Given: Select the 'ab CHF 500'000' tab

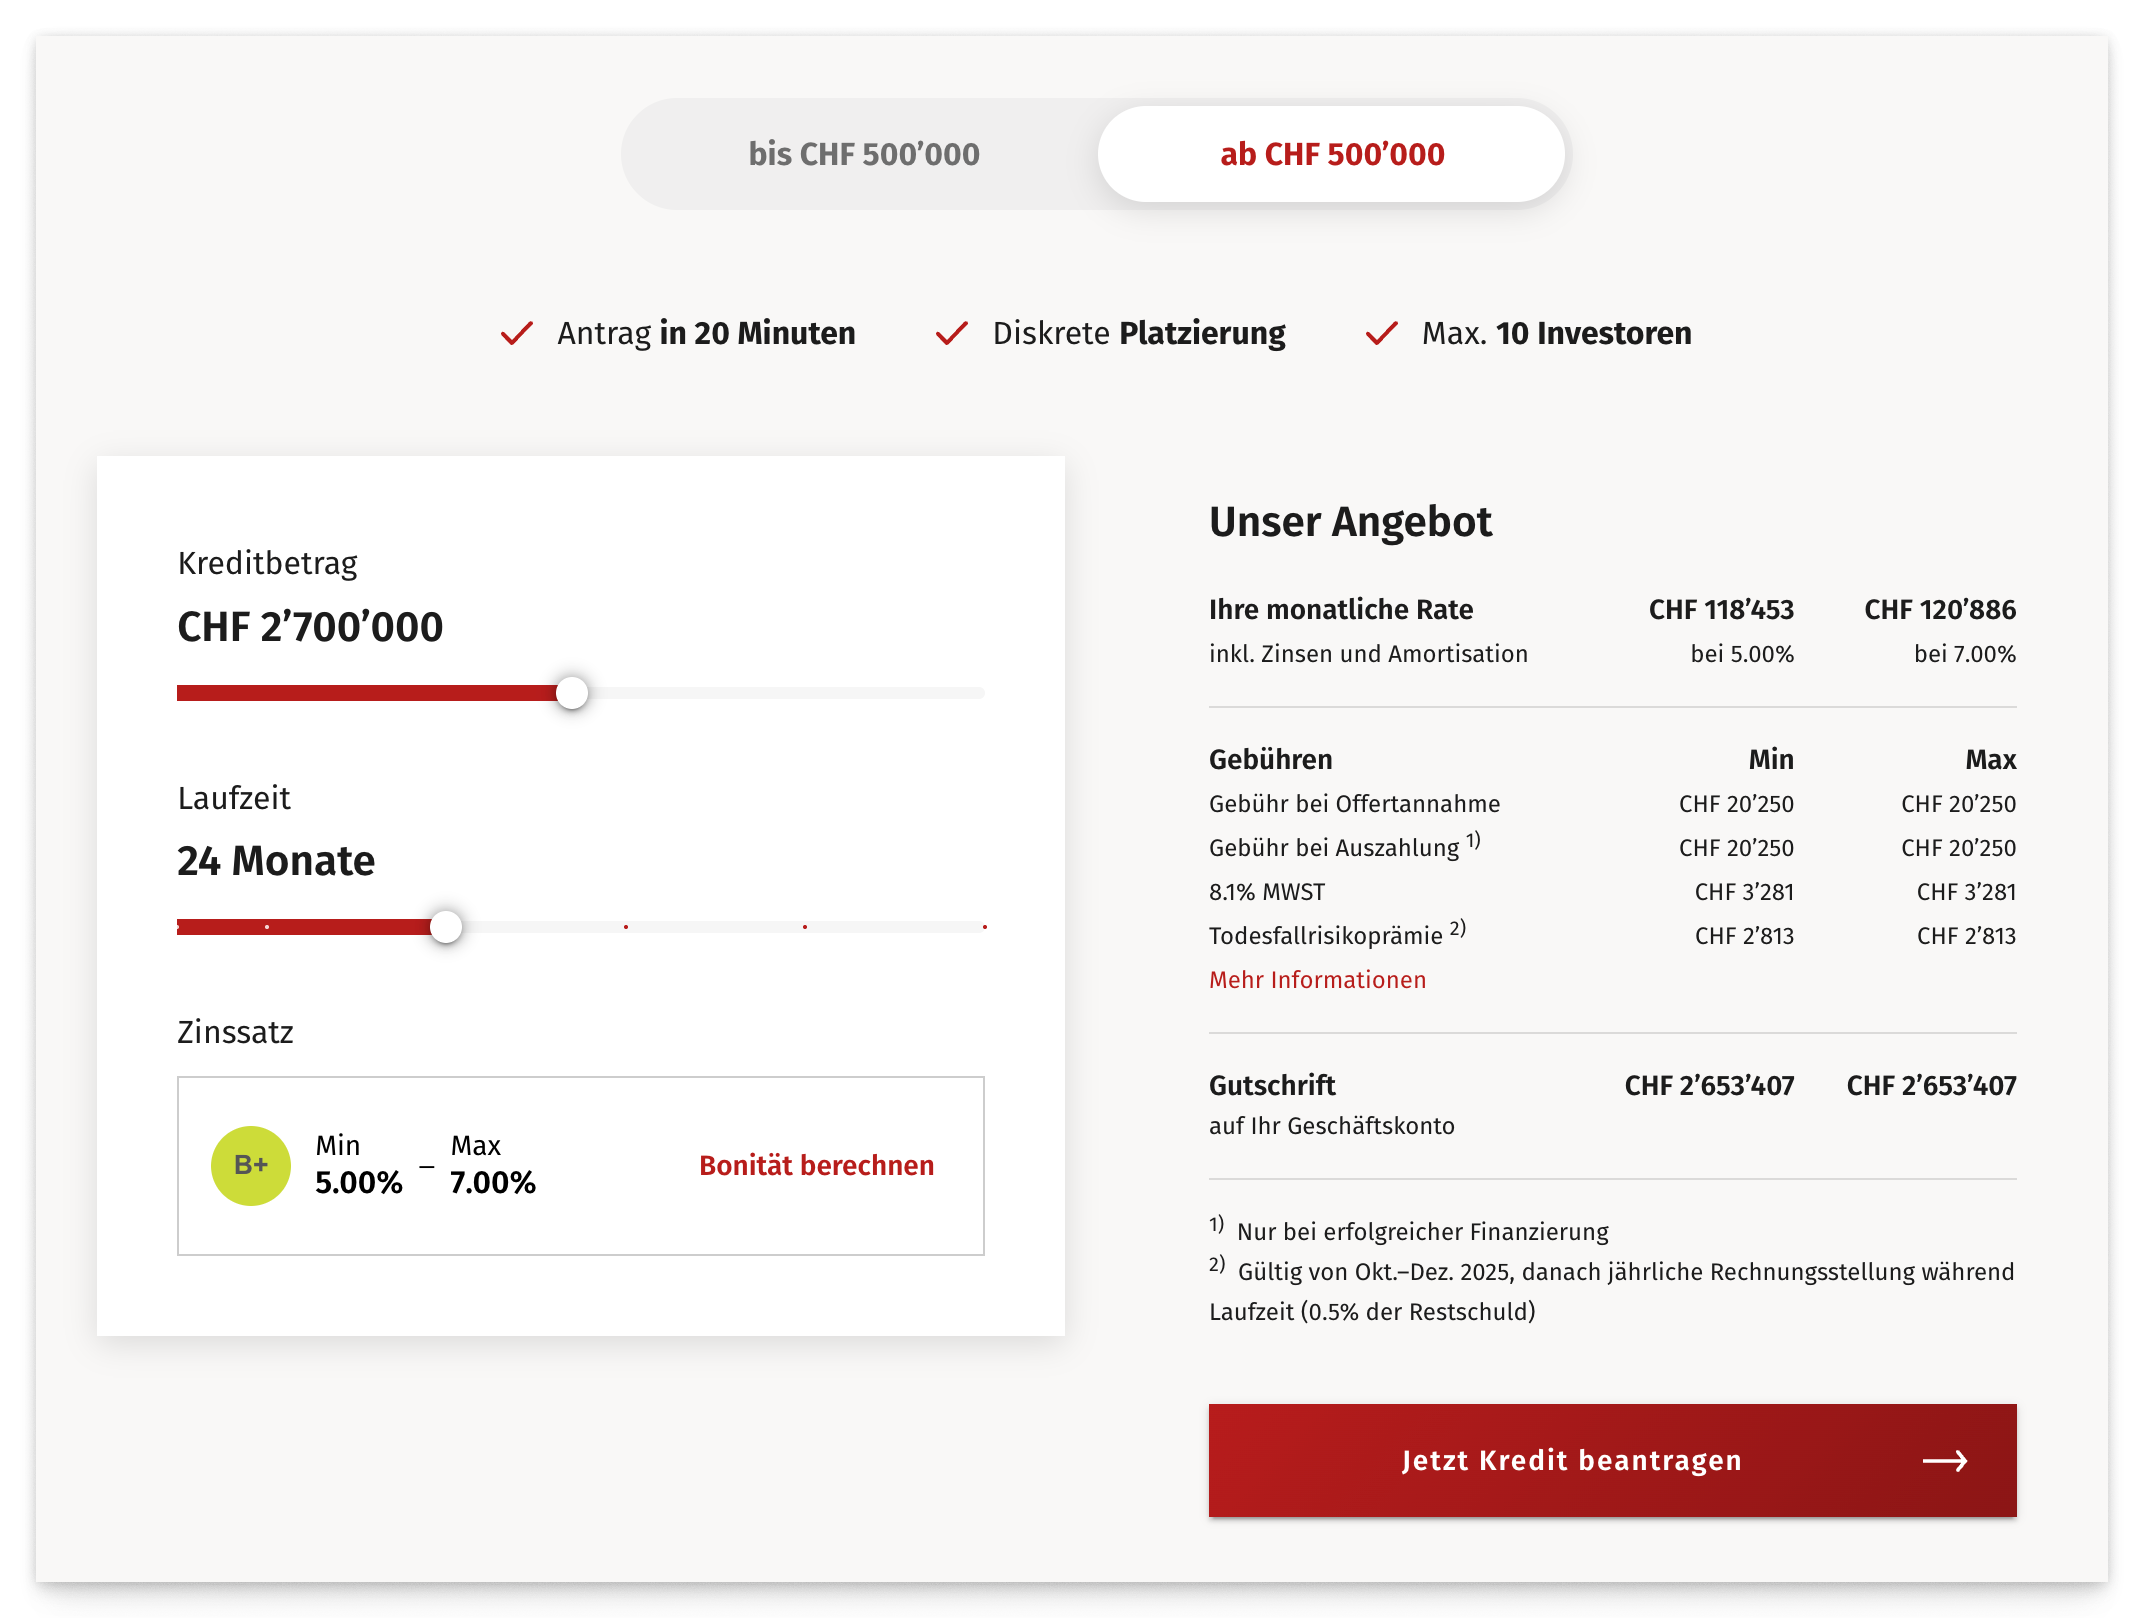Looking at the screenshot, I should coord(1331,154).
